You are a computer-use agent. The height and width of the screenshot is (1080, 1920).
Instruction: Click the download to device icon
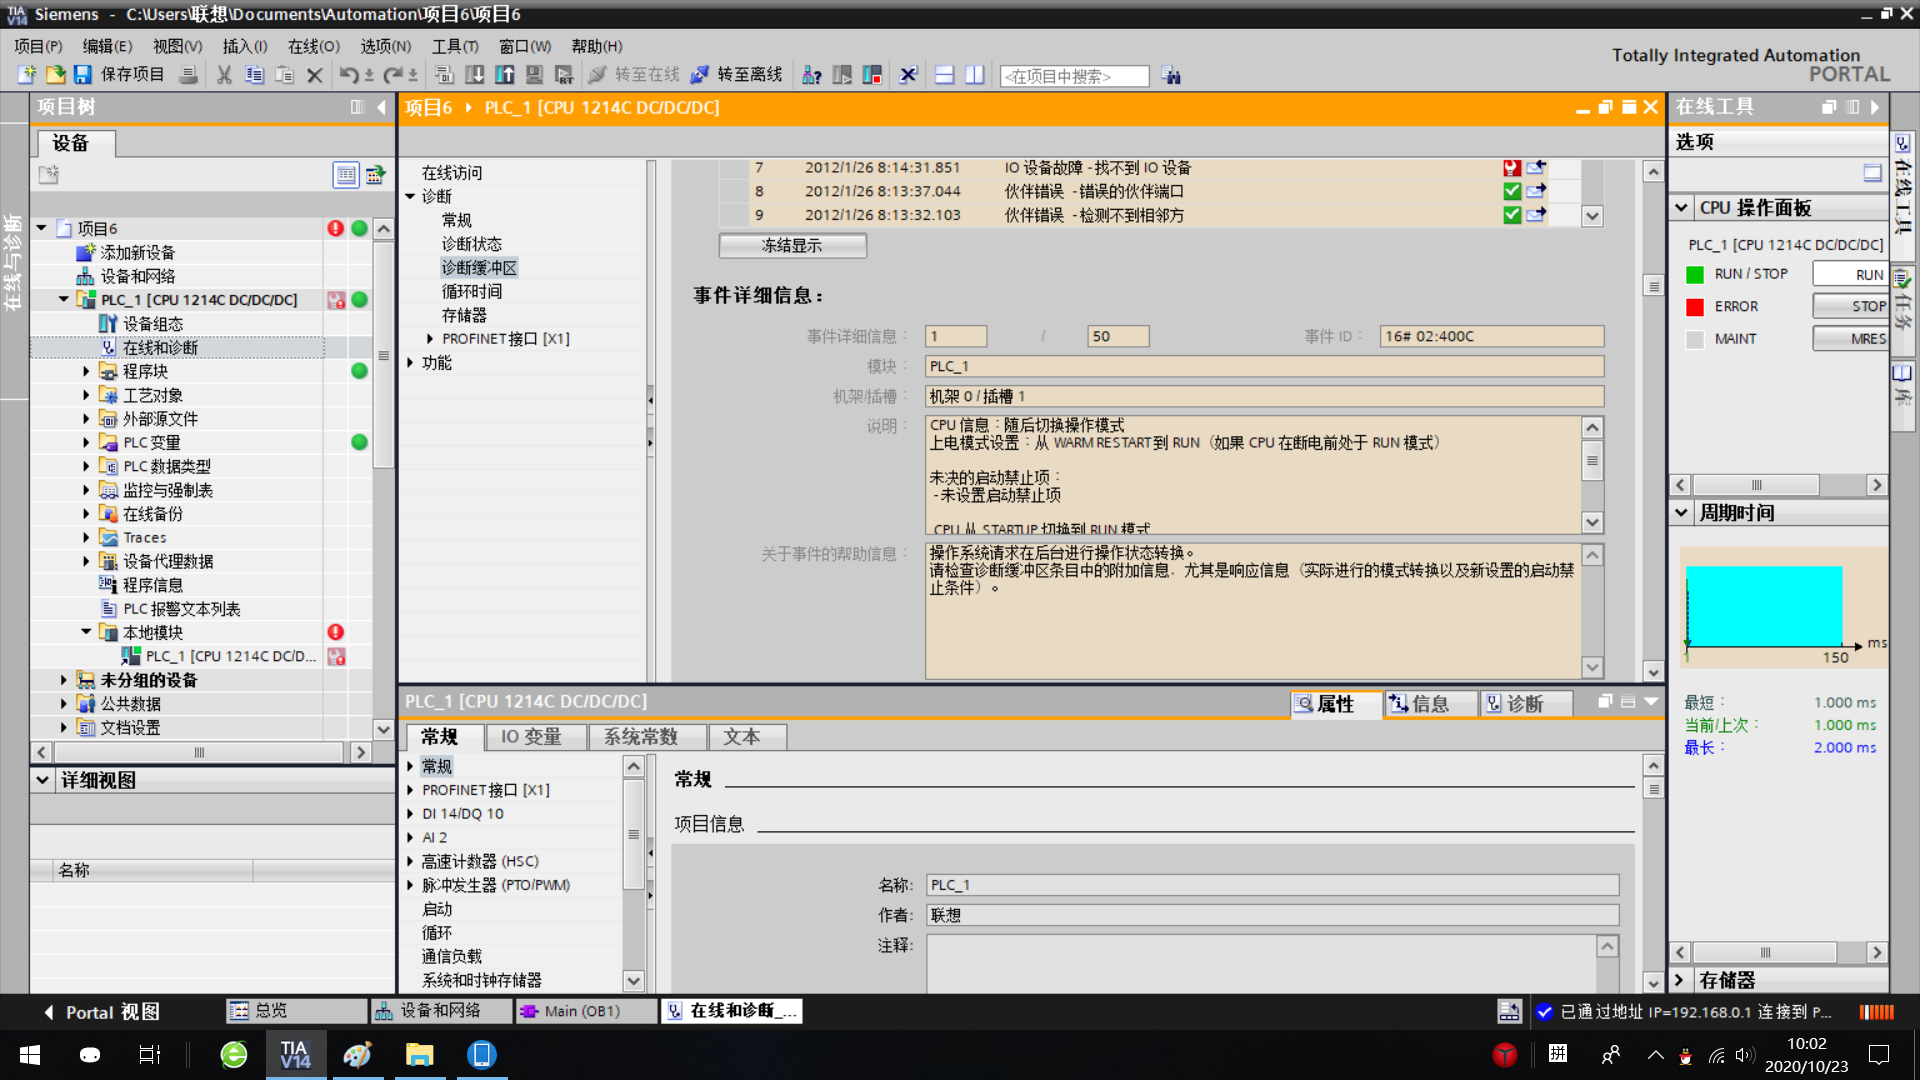click(x=475, y=75)
